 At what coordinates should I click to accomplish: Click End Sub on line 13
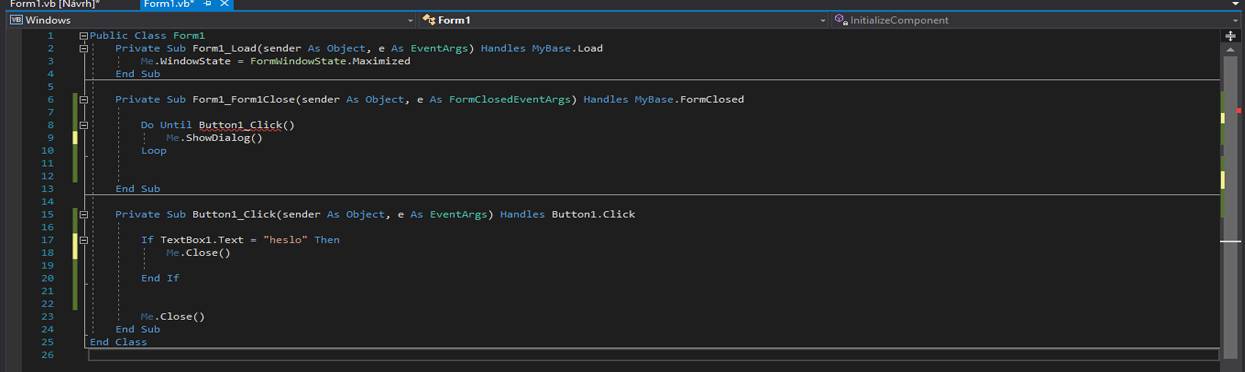pos(137,188)
